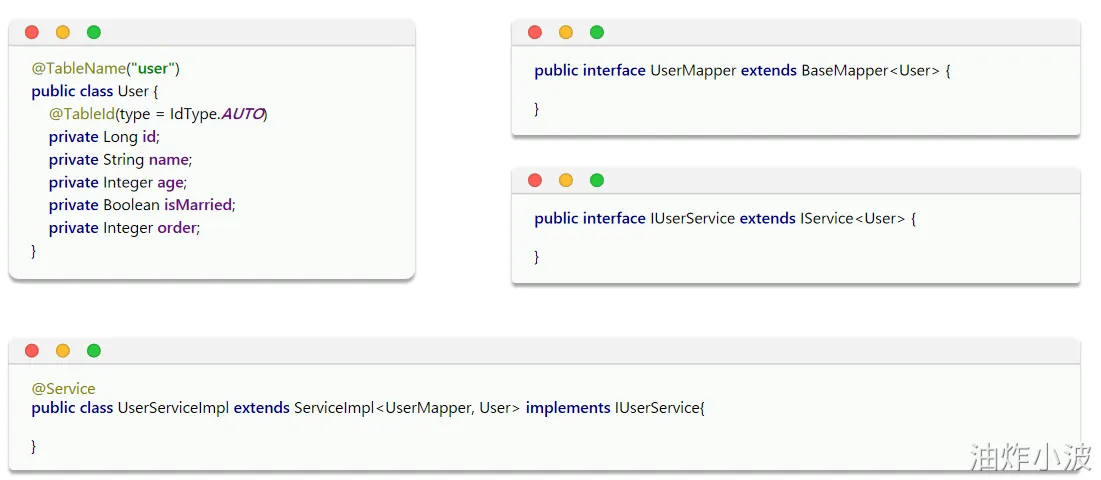Click the yellow dot on the IUserService window
This screenshot has width=1101, height=480.
click(x=566, y=180)
